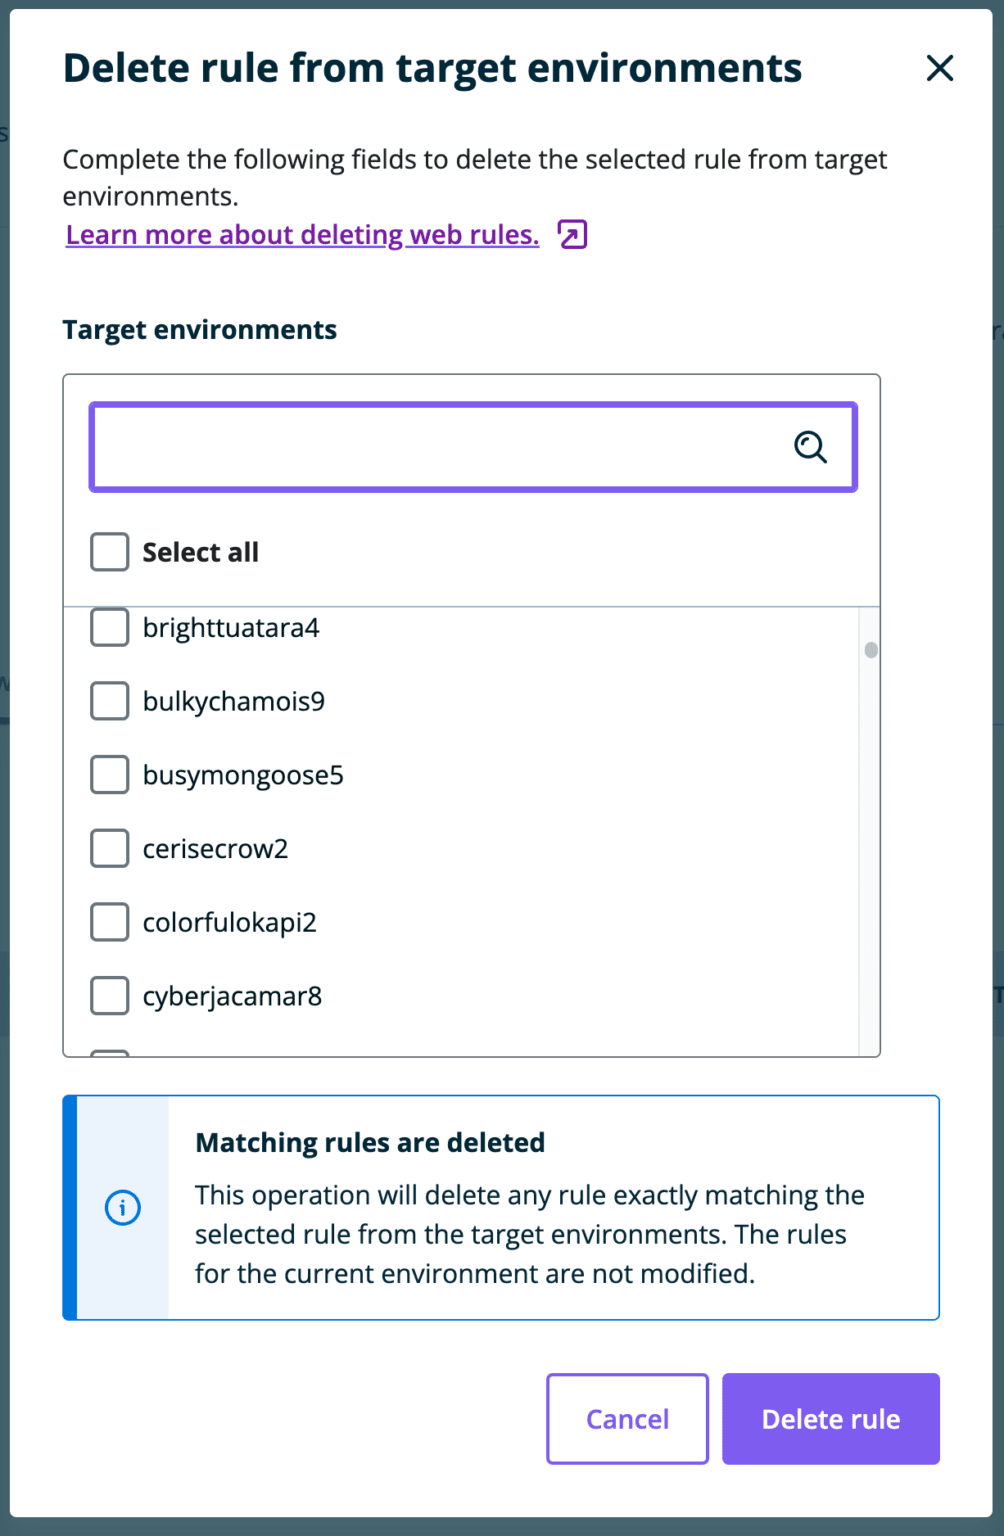Click the blue info icon in the notice box

click(x=122, y=1207)
